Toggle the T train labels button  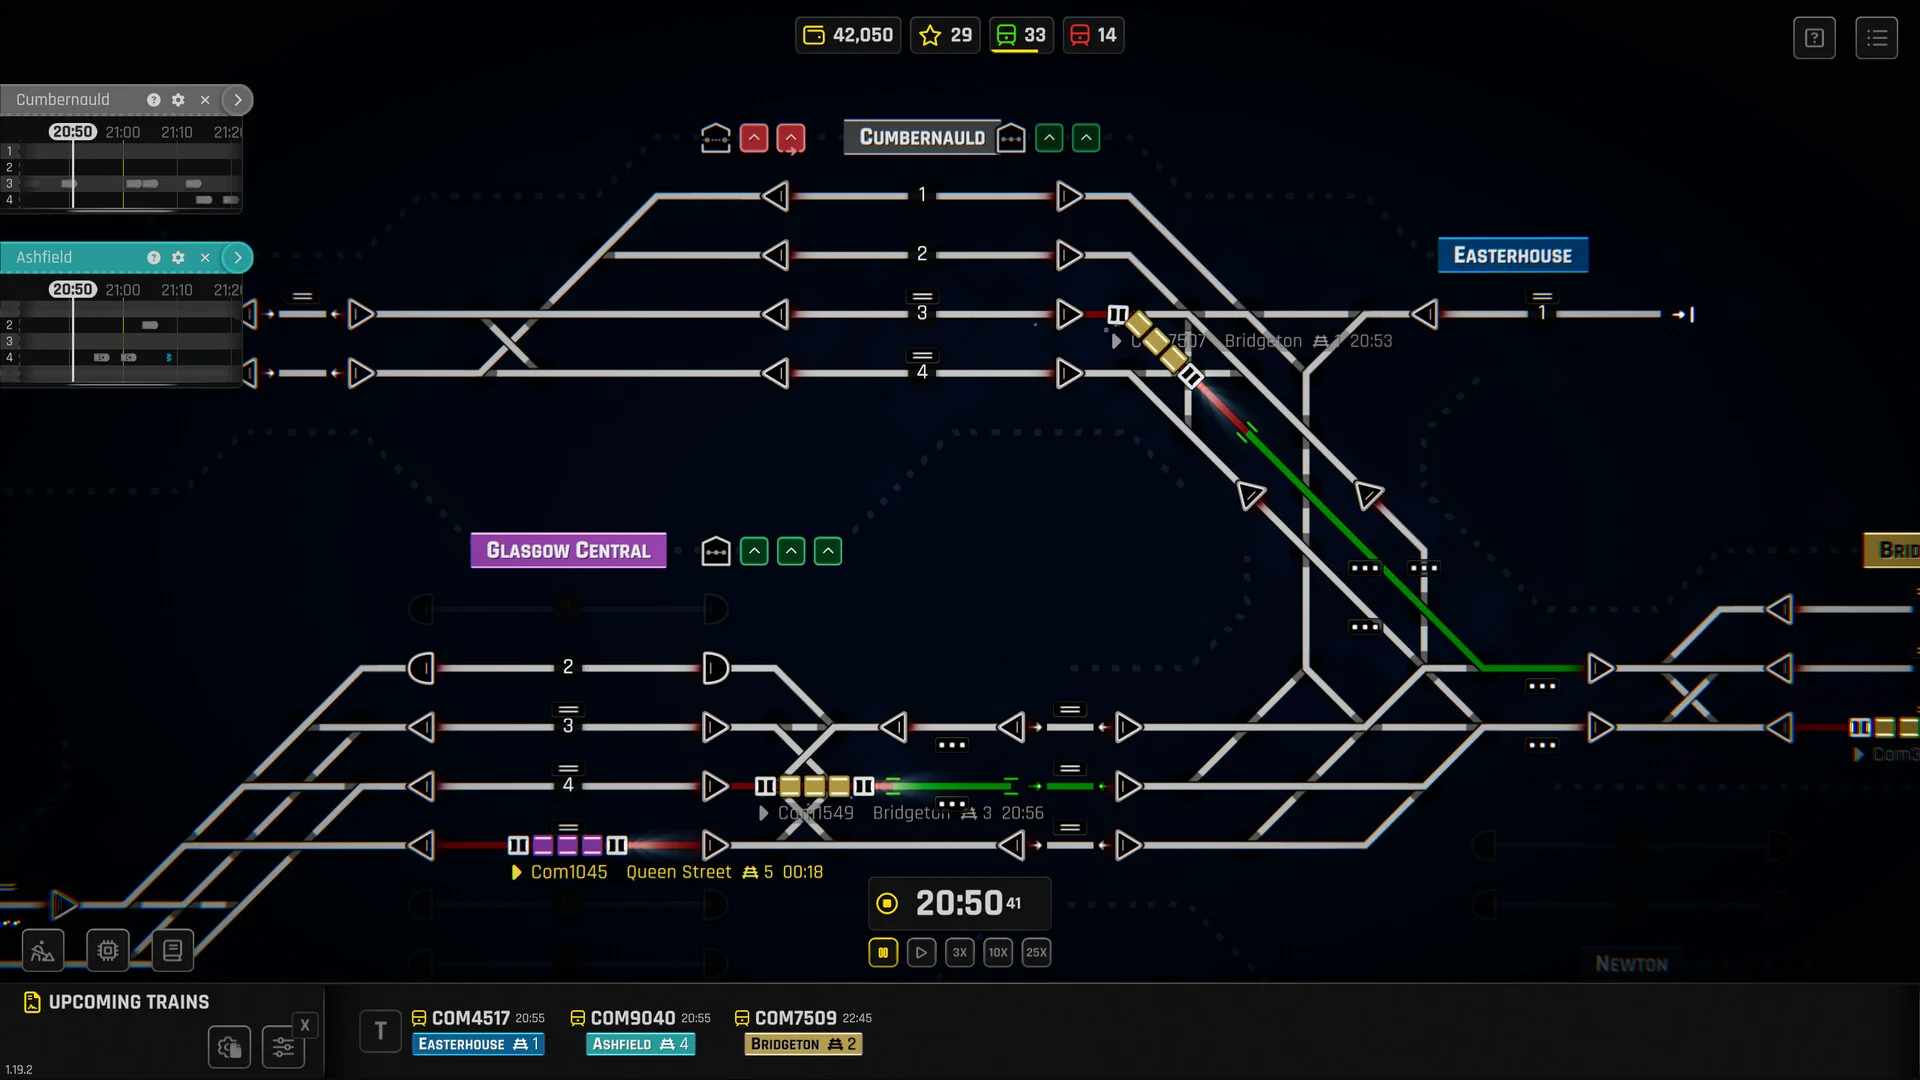380,1030
